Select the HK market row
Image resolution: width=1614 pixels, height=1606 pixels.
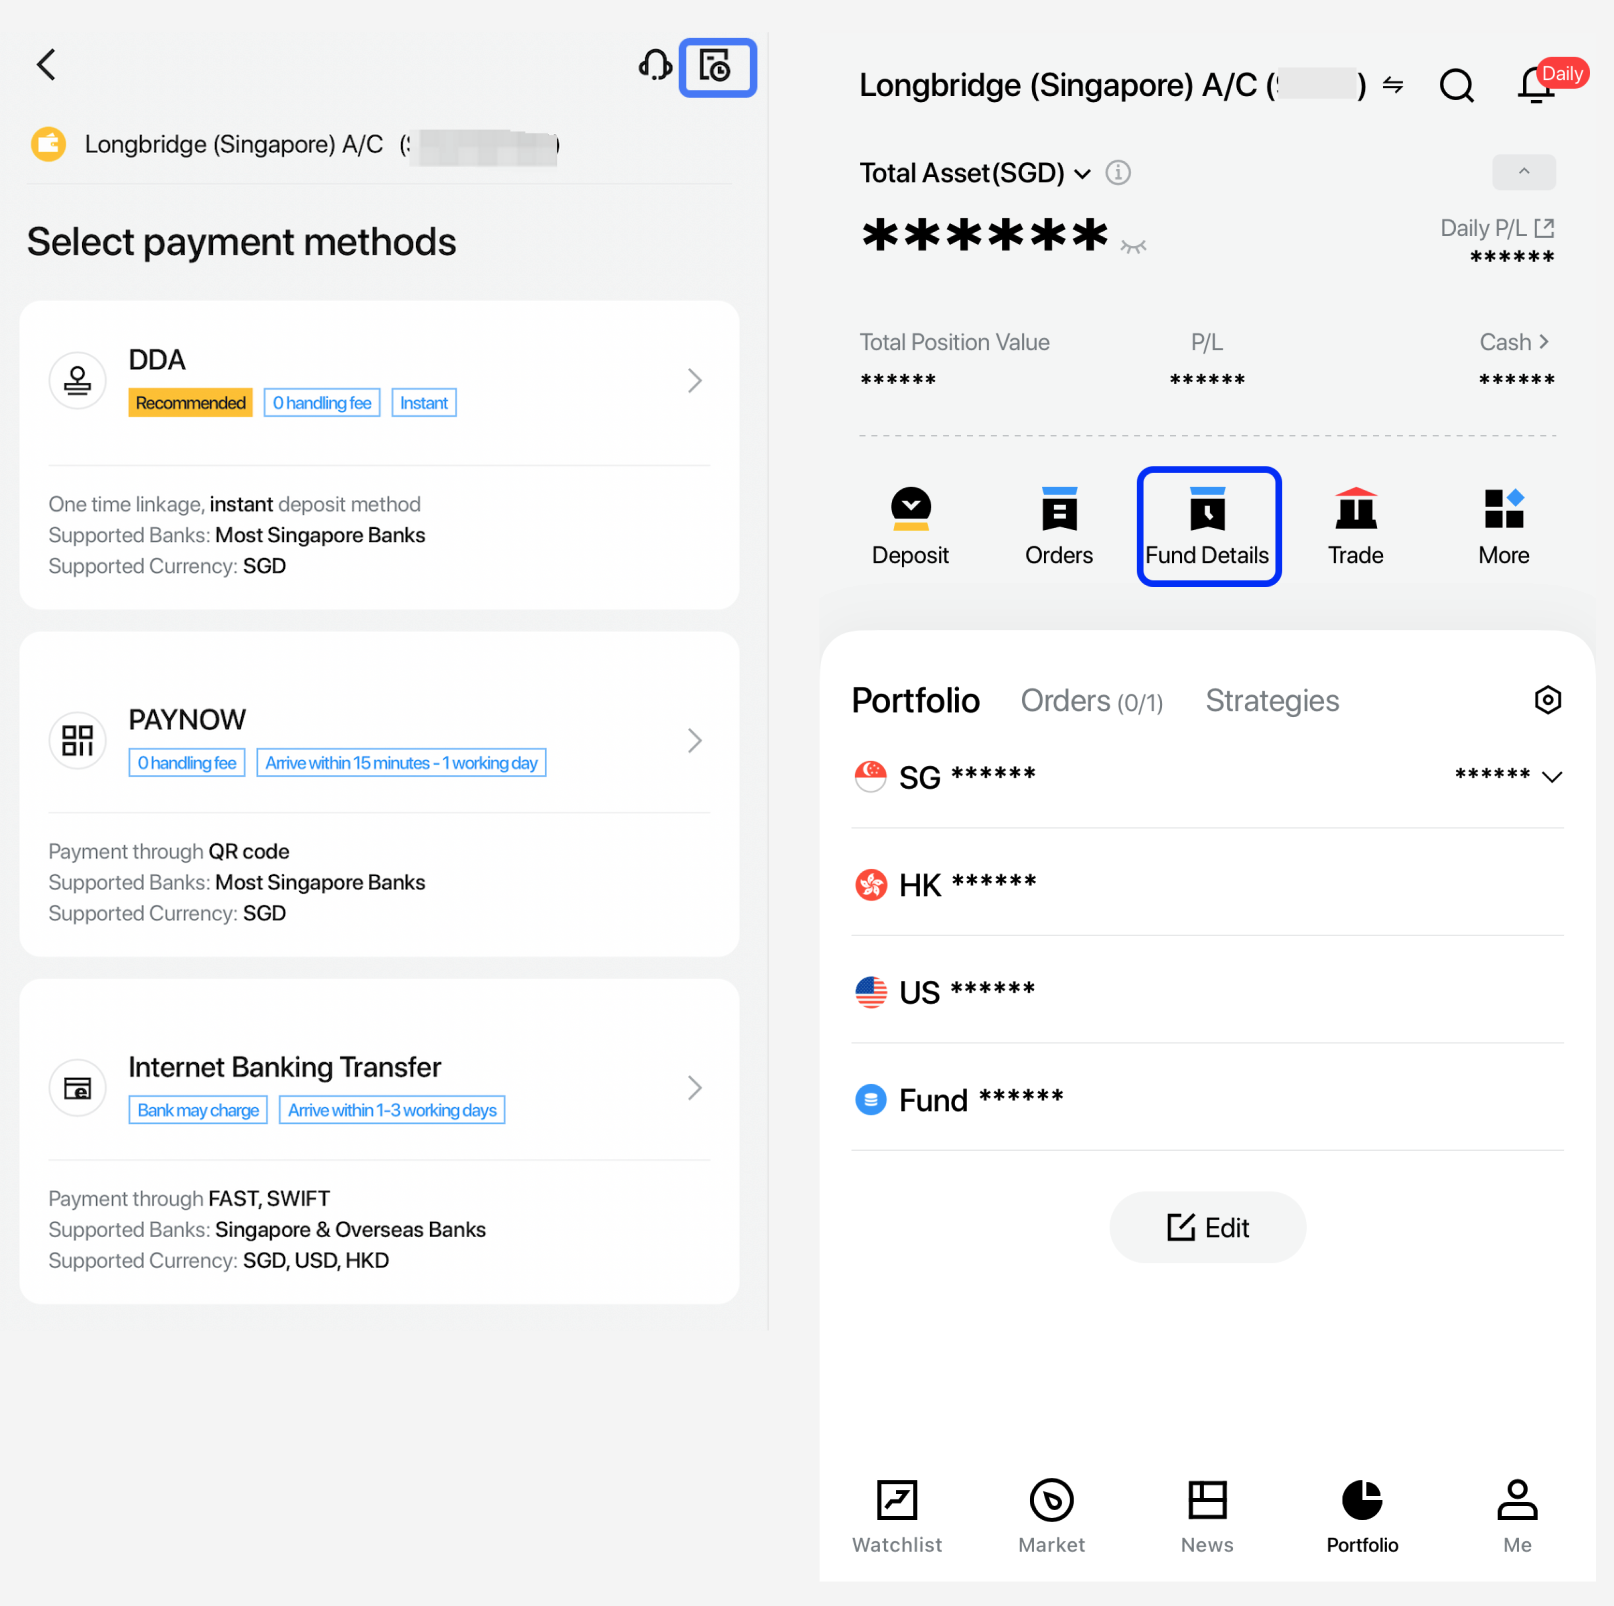[1207, 884]
